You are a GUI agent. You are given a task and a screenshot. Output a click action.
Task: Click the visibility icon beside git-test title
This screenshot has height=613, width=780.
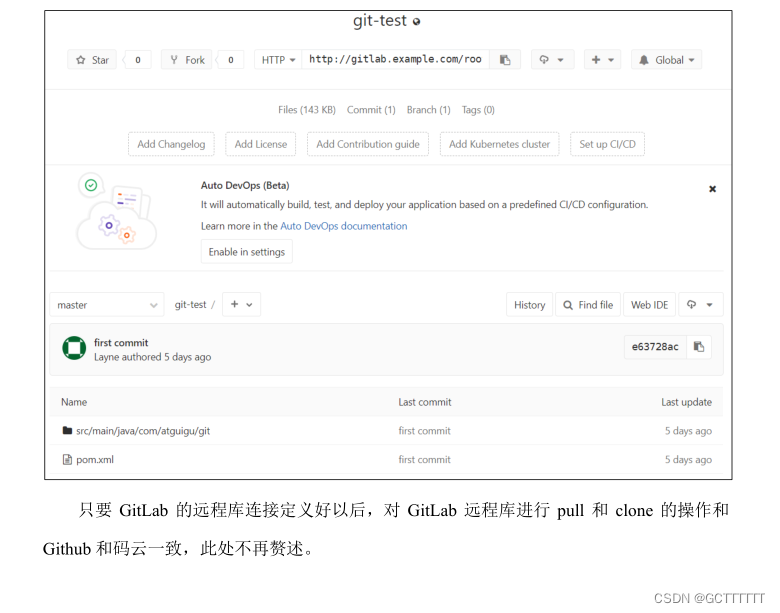click(416, 21)
